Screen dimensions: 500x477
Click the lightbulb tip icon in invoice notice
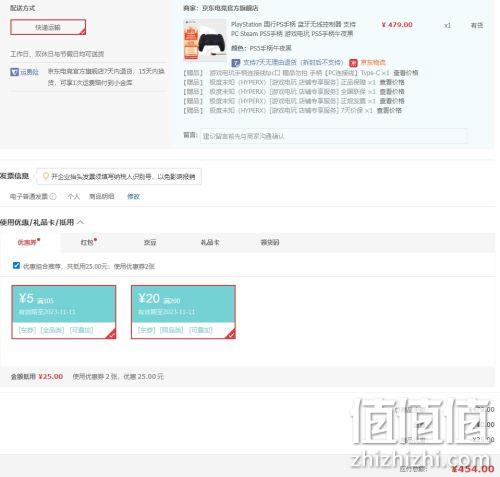click(46, 176)
